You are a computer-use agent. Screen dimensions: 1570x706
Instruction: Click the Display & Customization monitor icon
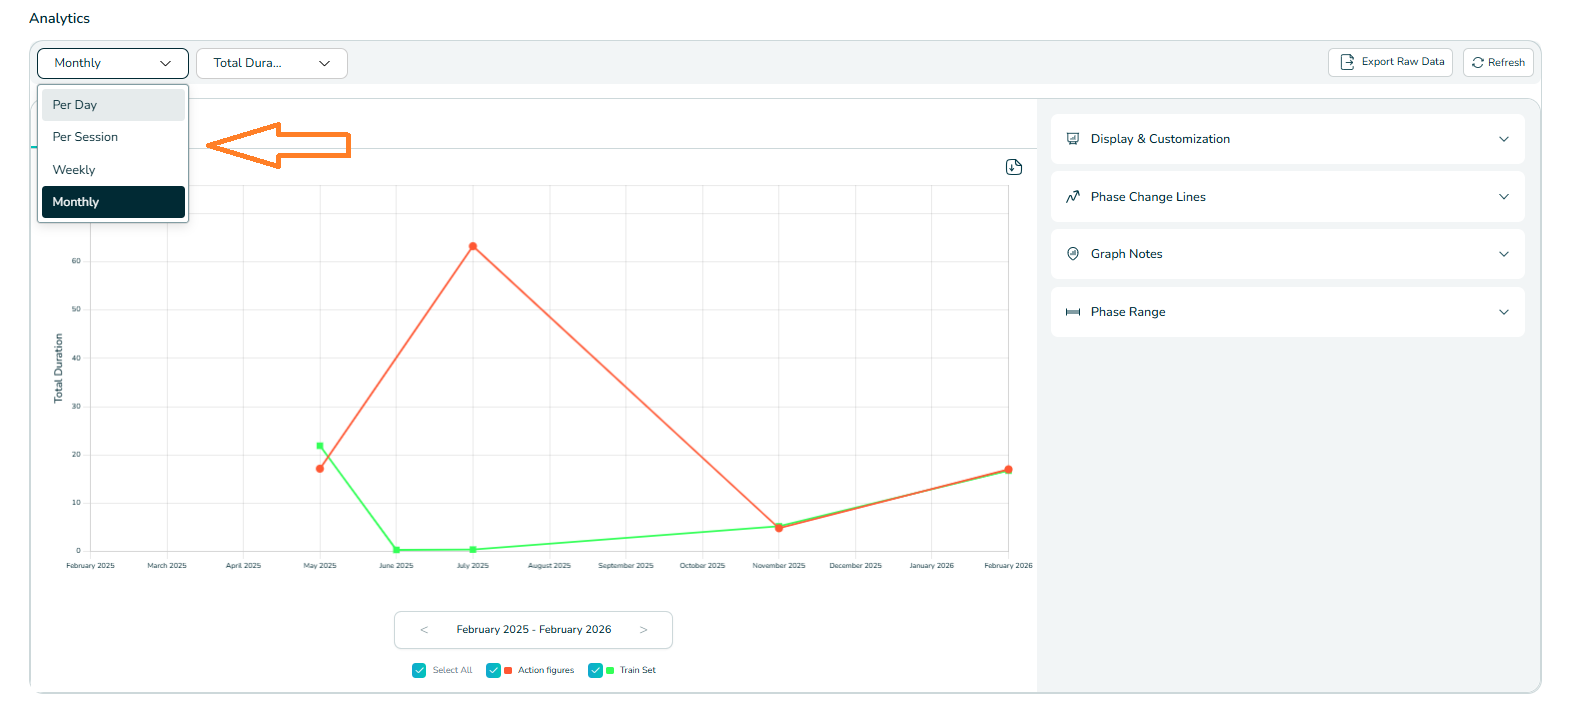1073,139
